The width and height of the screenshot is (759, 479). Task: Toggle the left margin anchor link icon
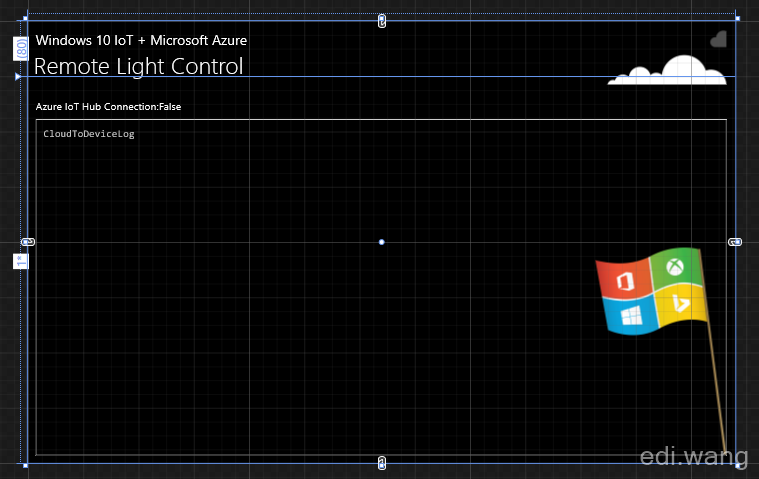pyautogui.click(x=28, y=242)
